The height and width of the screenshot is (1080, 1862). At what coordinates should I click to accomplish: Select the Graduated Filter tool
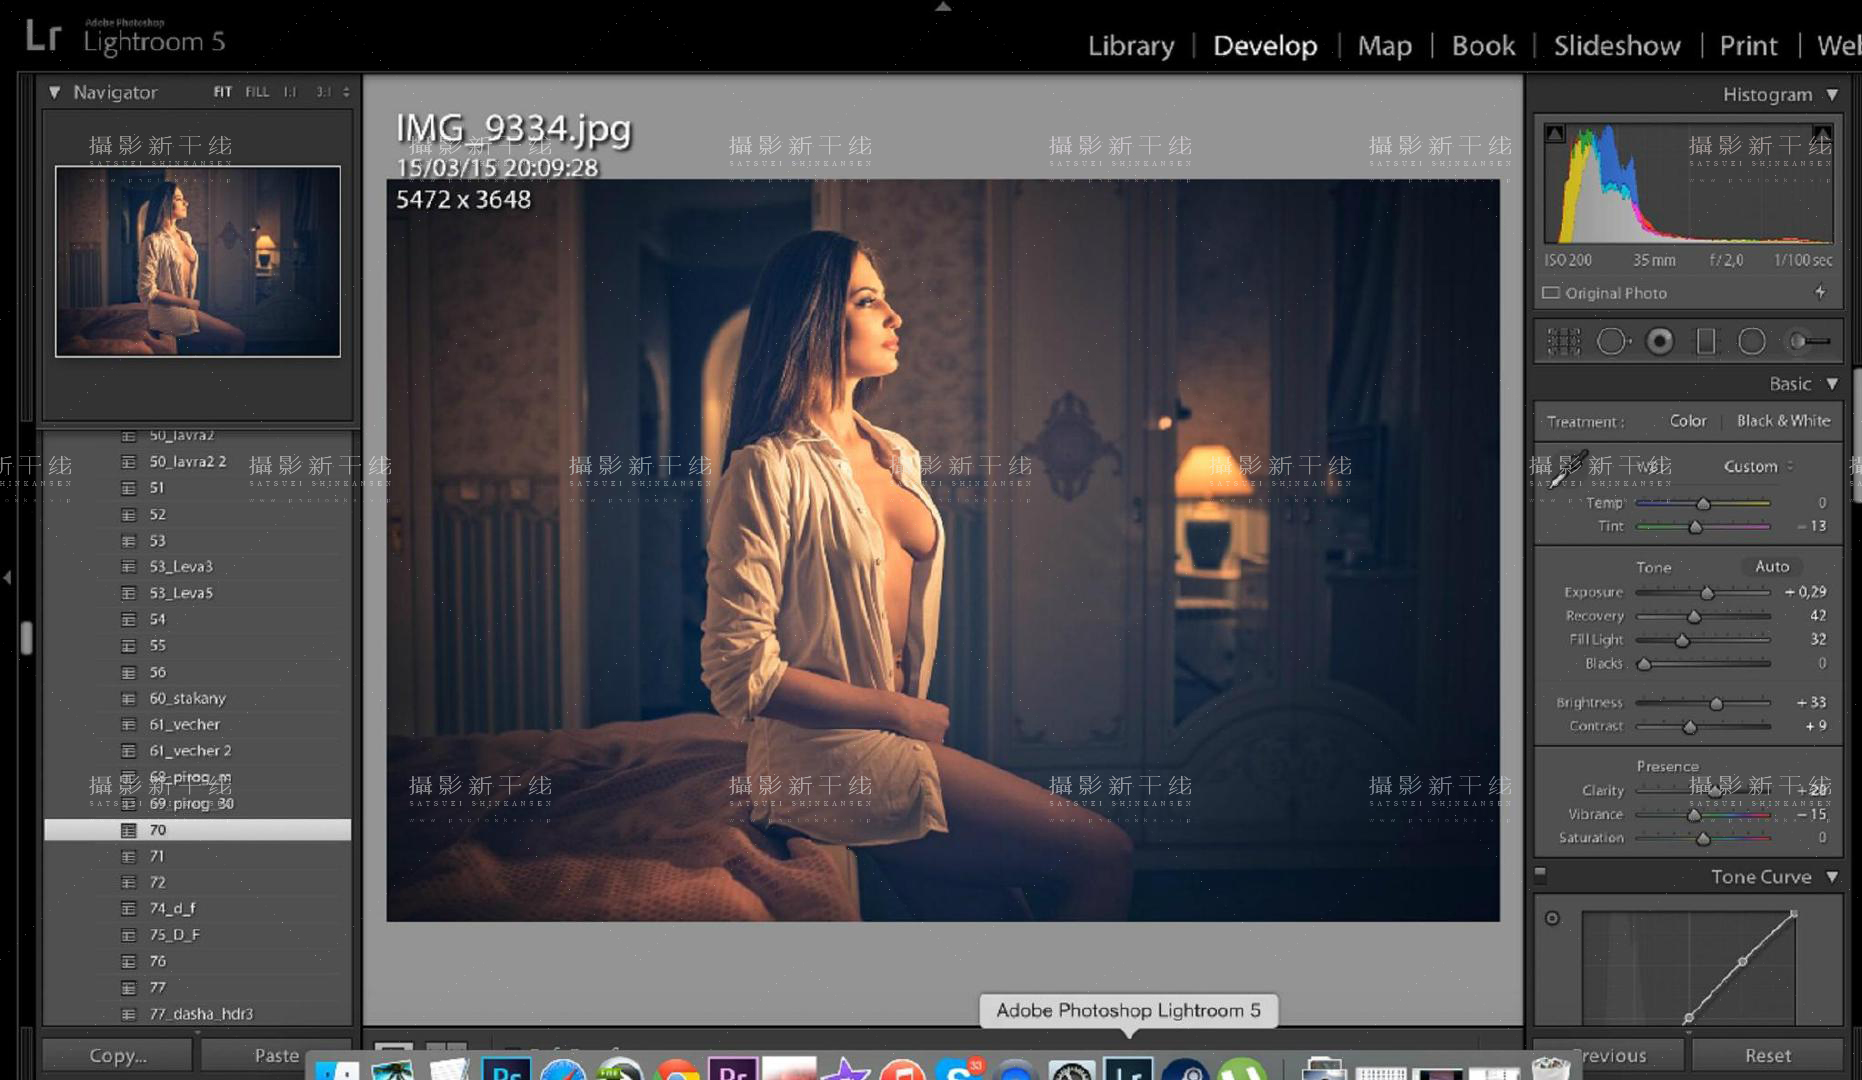[1706, 342]
